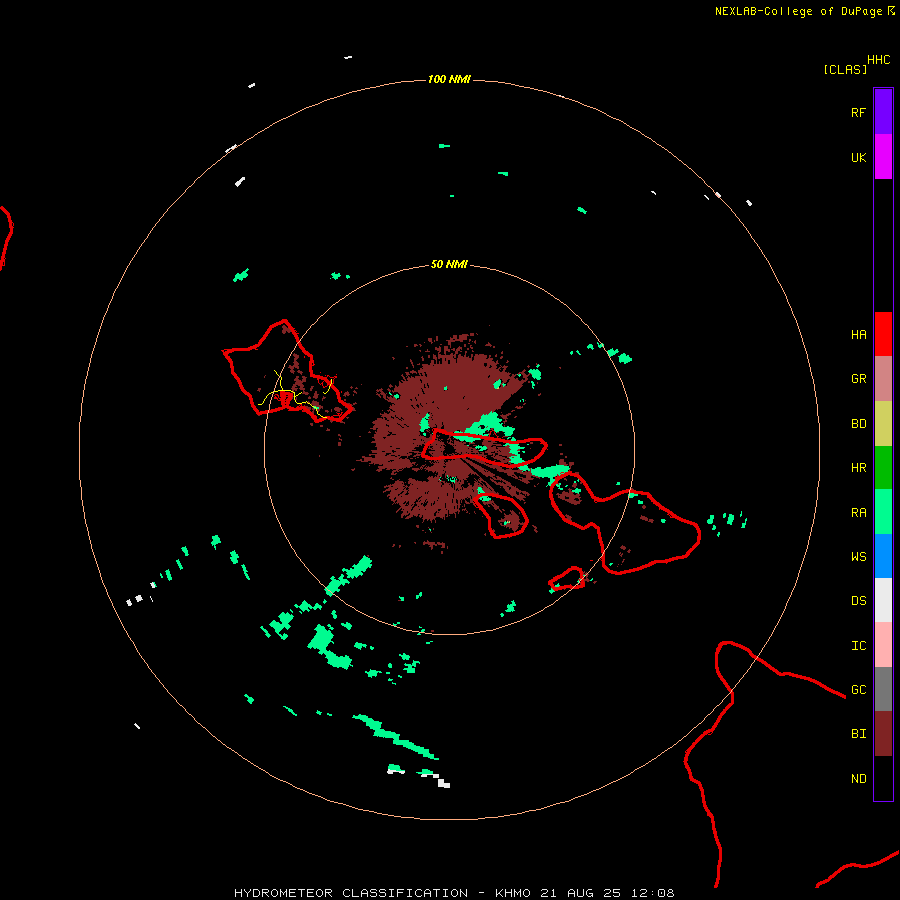Click the WS legend label
This screenshot has height=900, width=900.
click(x=858, y=557)
